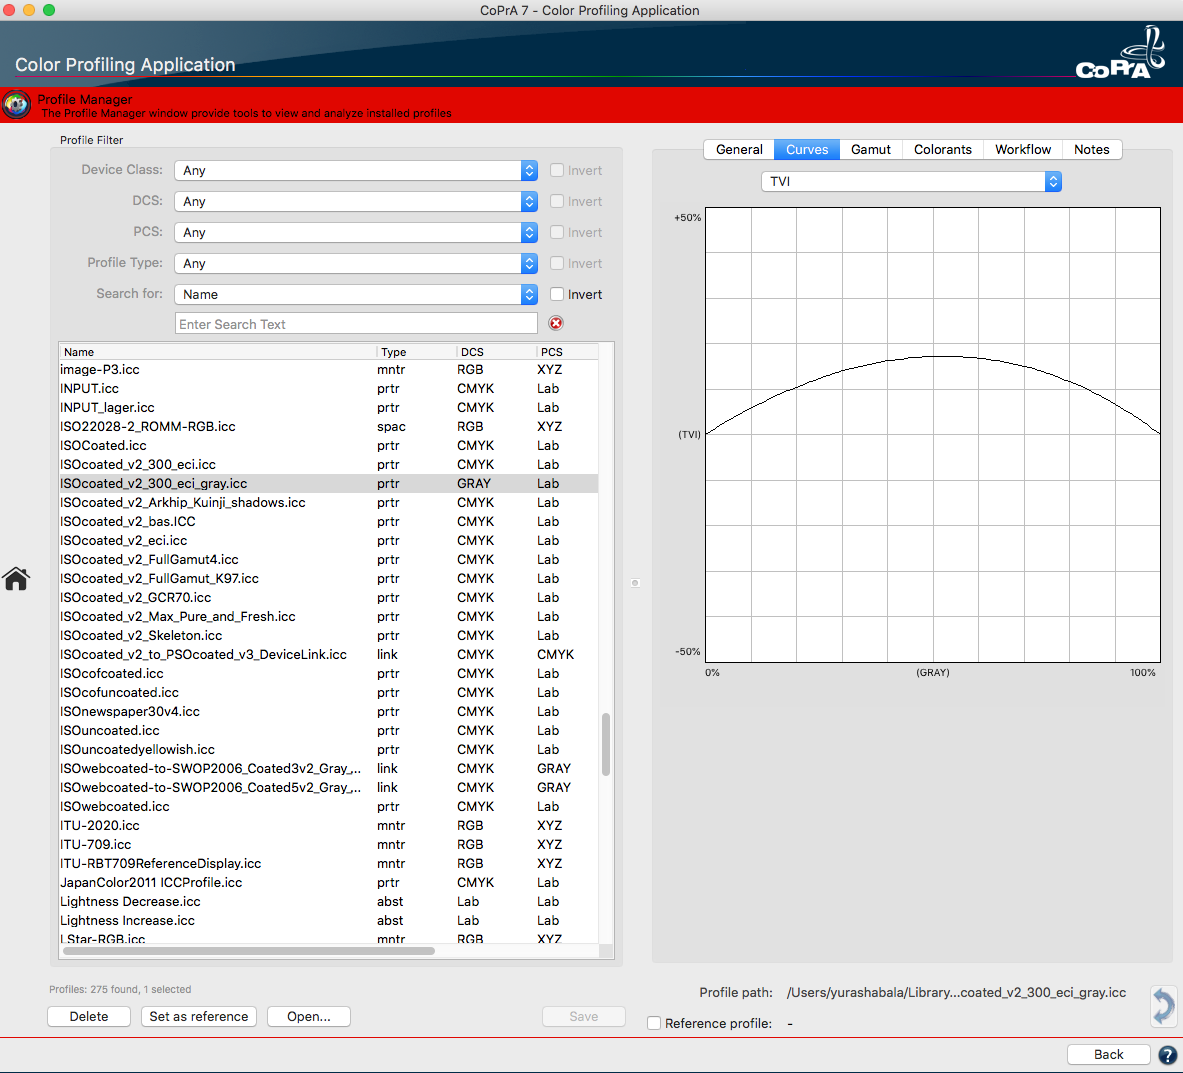Select Lightness Decrease.icc profile
Viewport: 1183px width, 1073px height.
329,902
